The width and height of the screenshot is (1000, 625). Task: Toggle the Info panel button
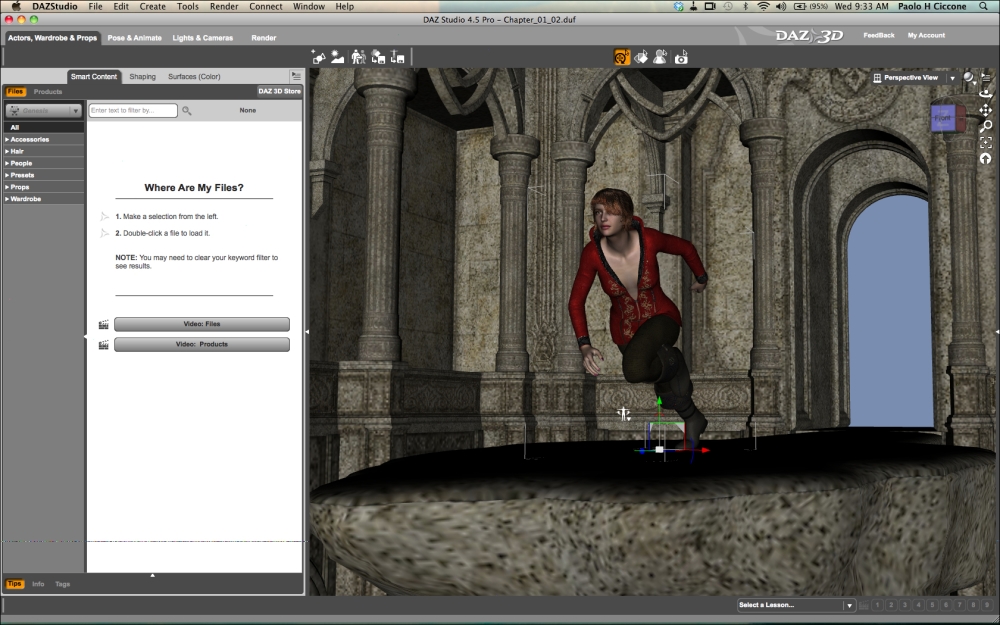(38, 584)
